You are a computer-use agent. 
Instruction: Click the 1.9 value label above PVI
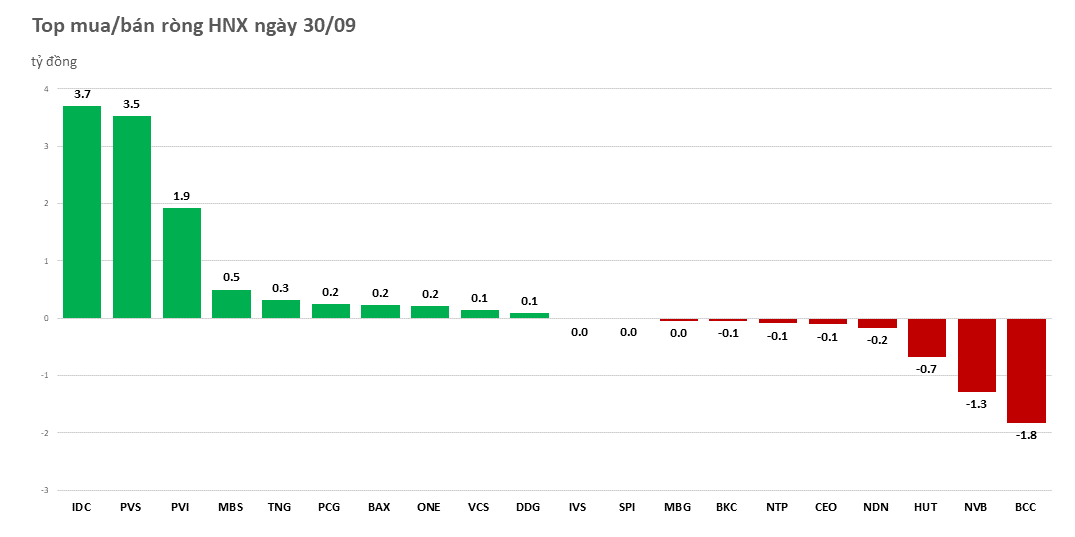point(181,196)
